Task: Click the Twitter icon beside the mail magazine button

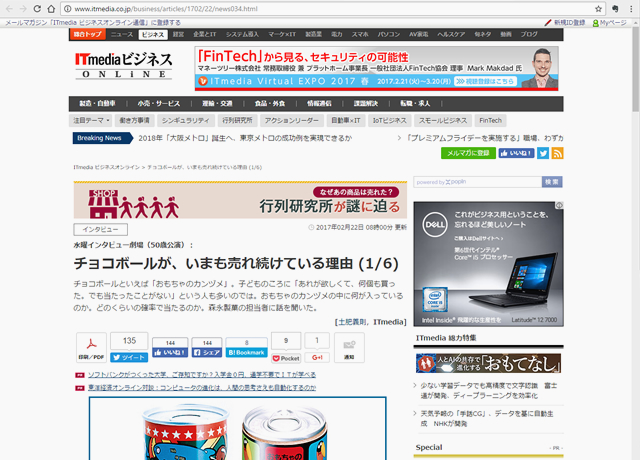Action: [543, 153]
